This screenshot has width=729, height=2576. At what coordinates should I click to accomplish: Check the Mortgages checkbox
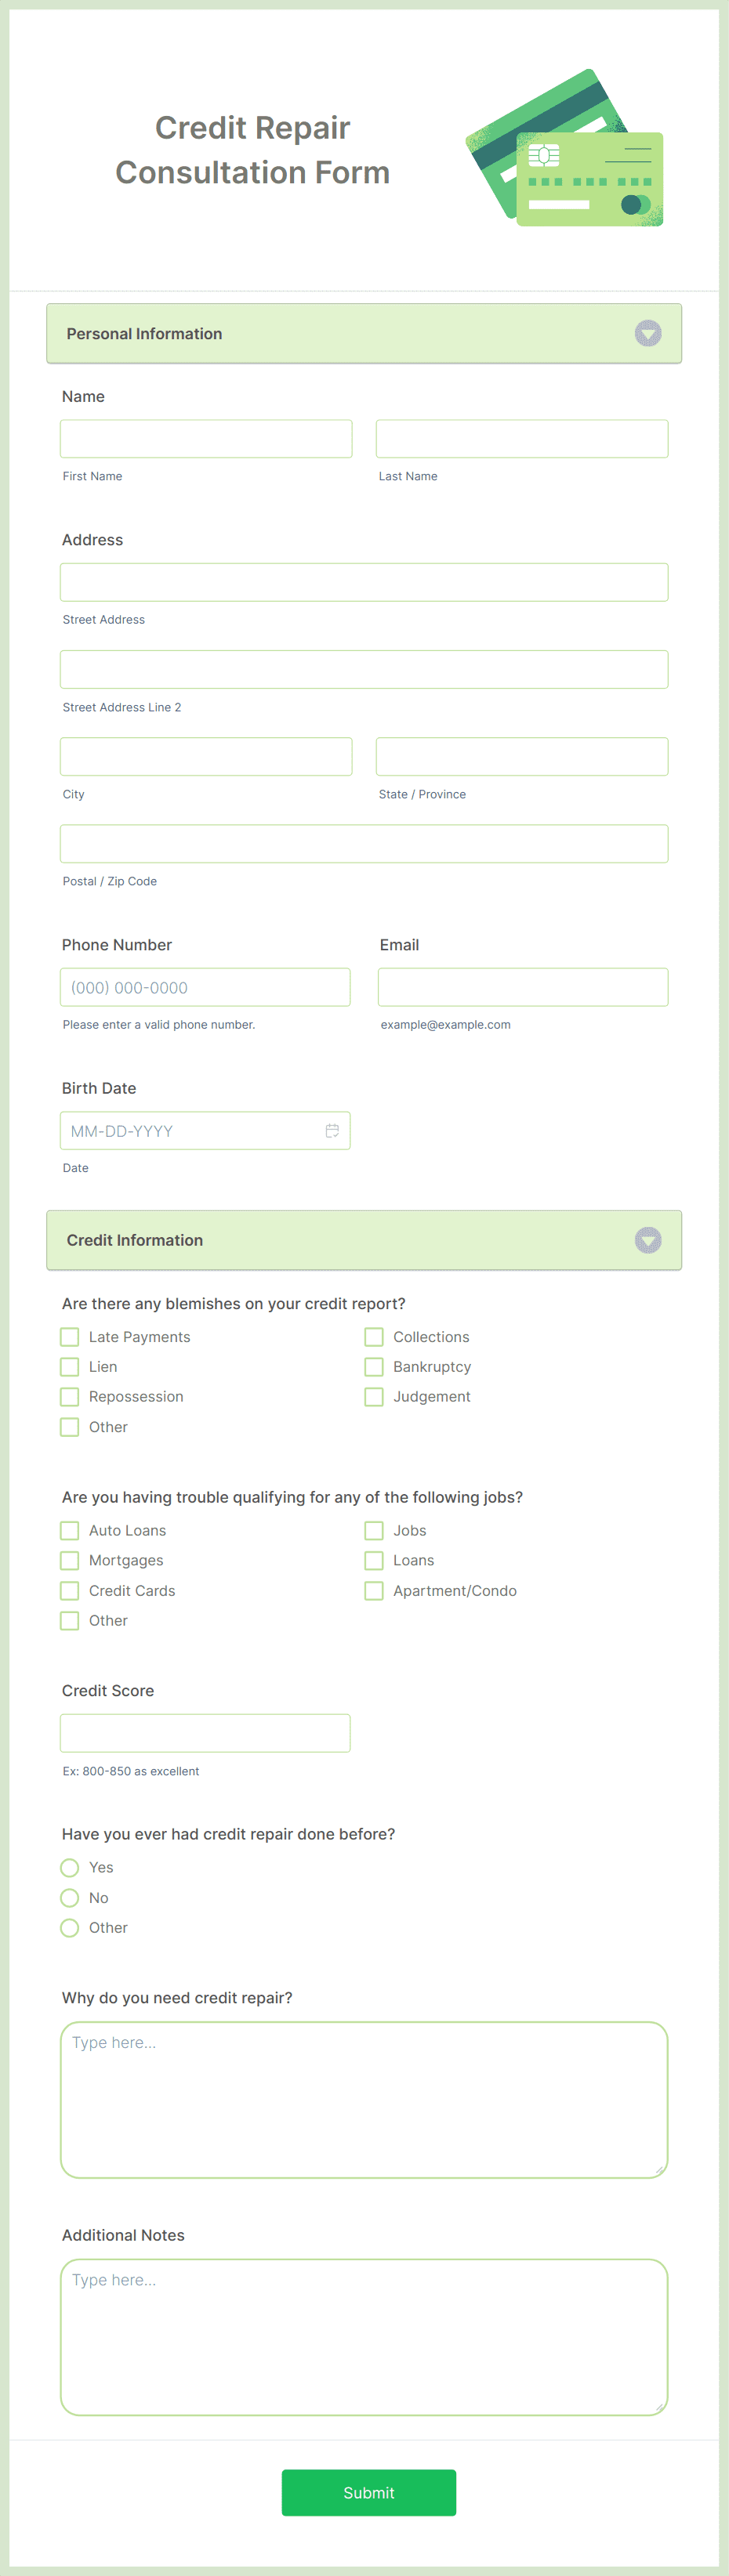click(x=69, y=1560)
